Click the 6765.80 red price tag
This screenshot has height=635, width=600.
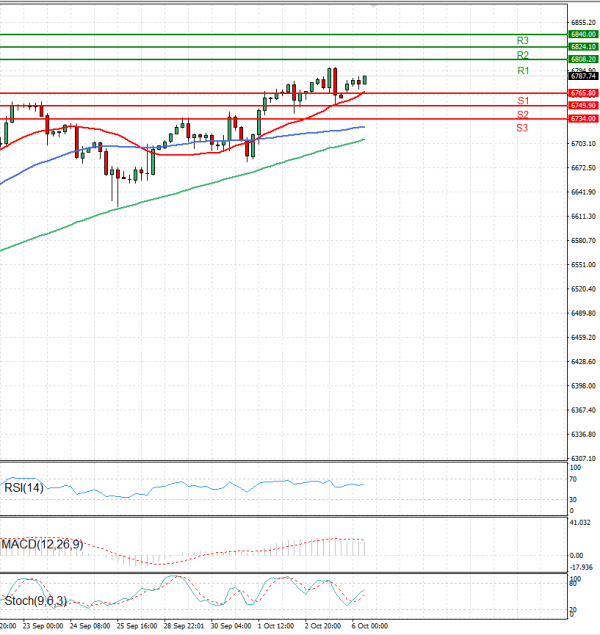(x=583, y=93)
